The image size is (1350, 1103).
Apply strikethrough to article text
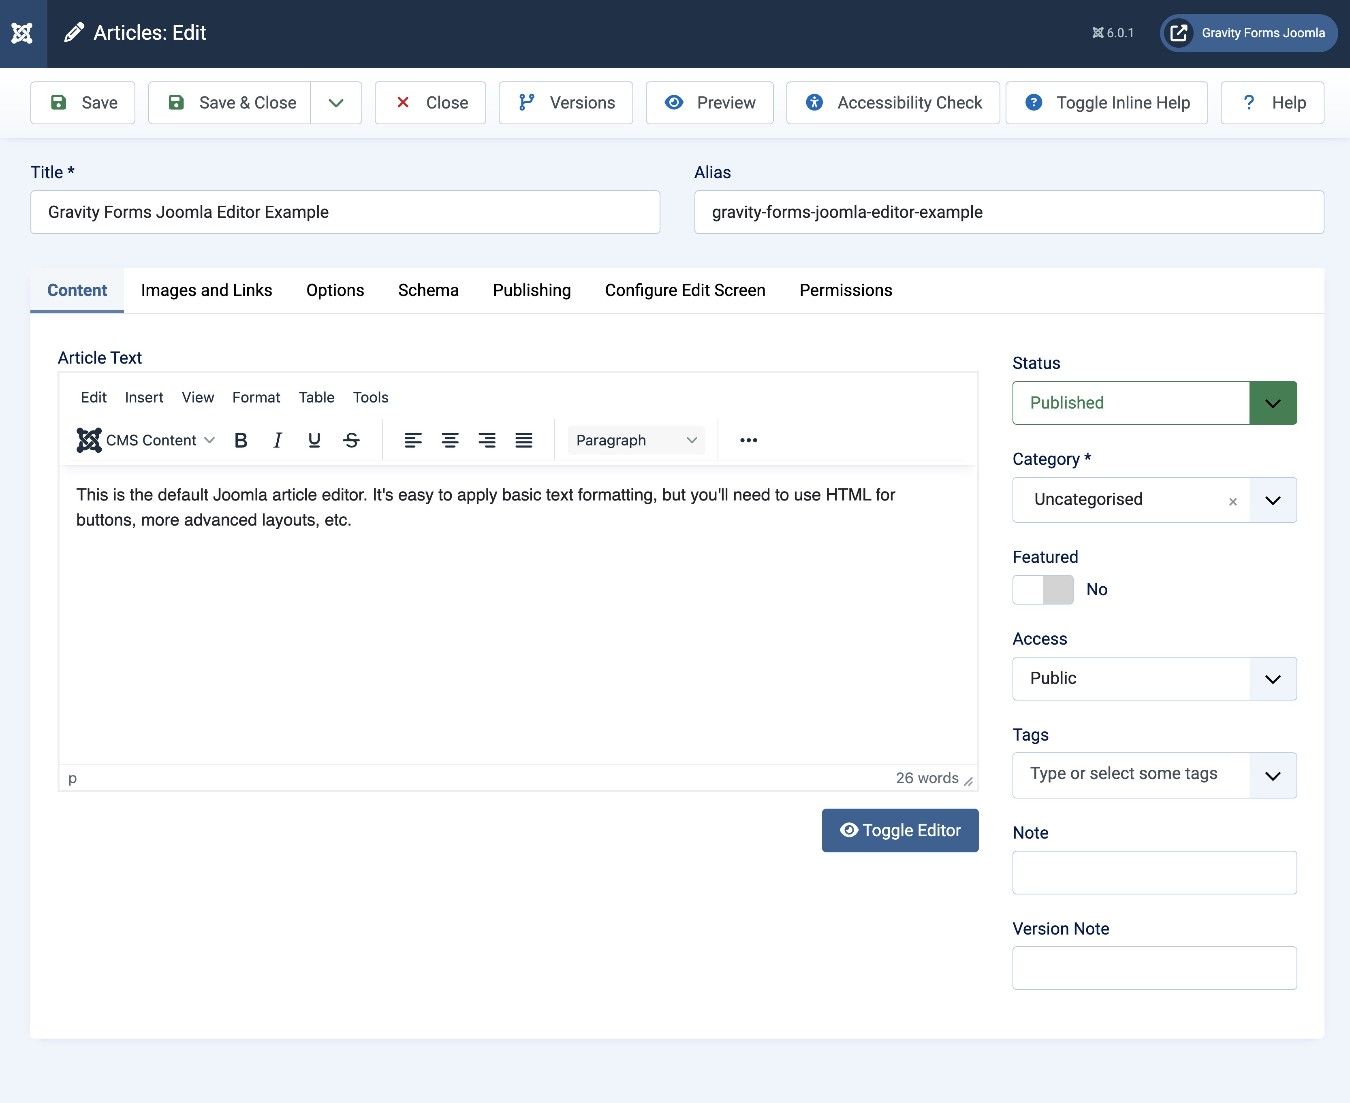[x=351, y=440]
